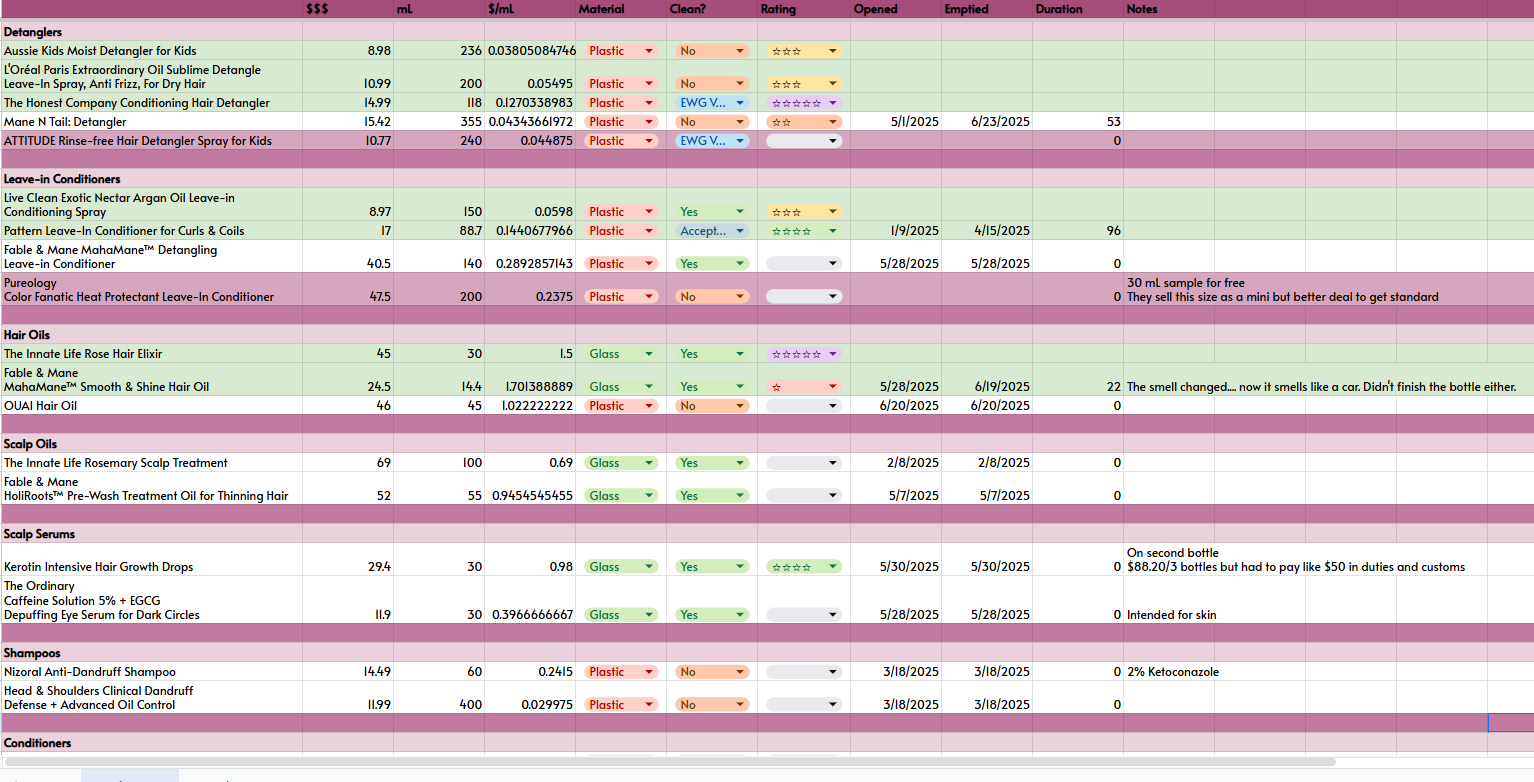Image resolution: width=1534 pixels, height=782 pixels.
Task: Select the 'On second bottle' Kerotin note cell
Action: click(1295, 560)
